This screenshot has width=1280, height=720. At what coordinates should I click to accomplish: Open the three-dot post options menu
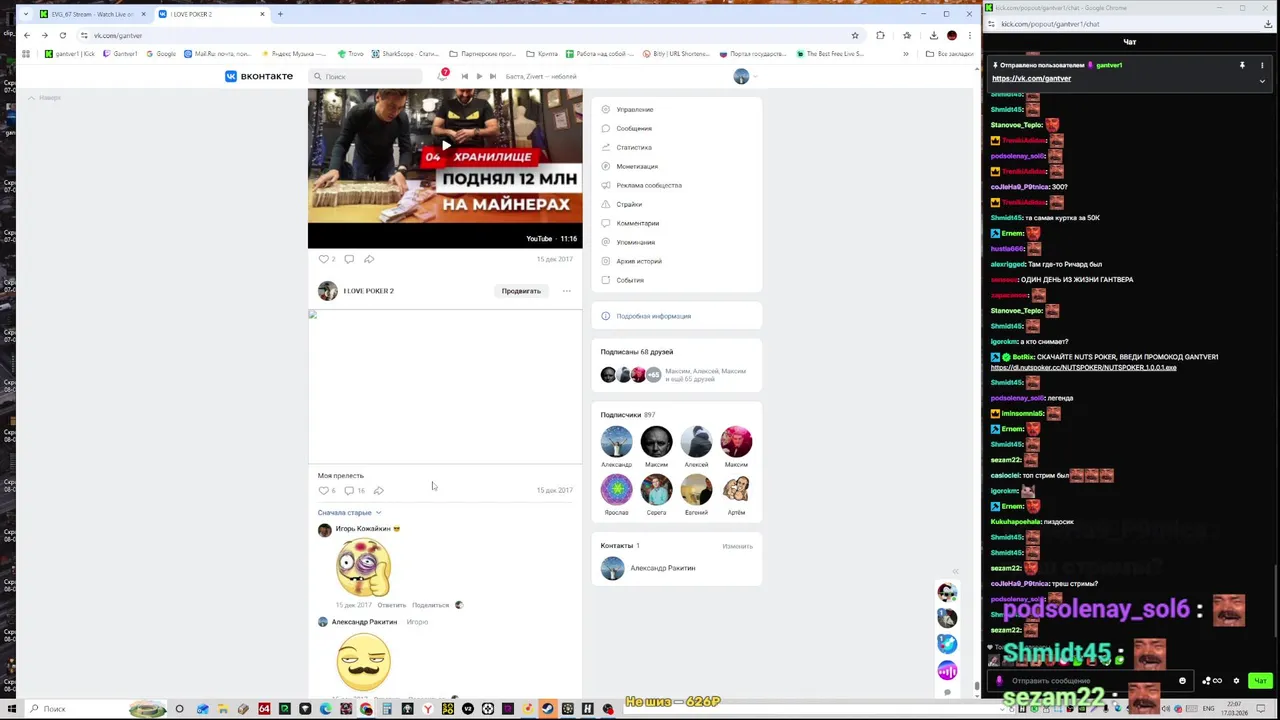point(566,291)
